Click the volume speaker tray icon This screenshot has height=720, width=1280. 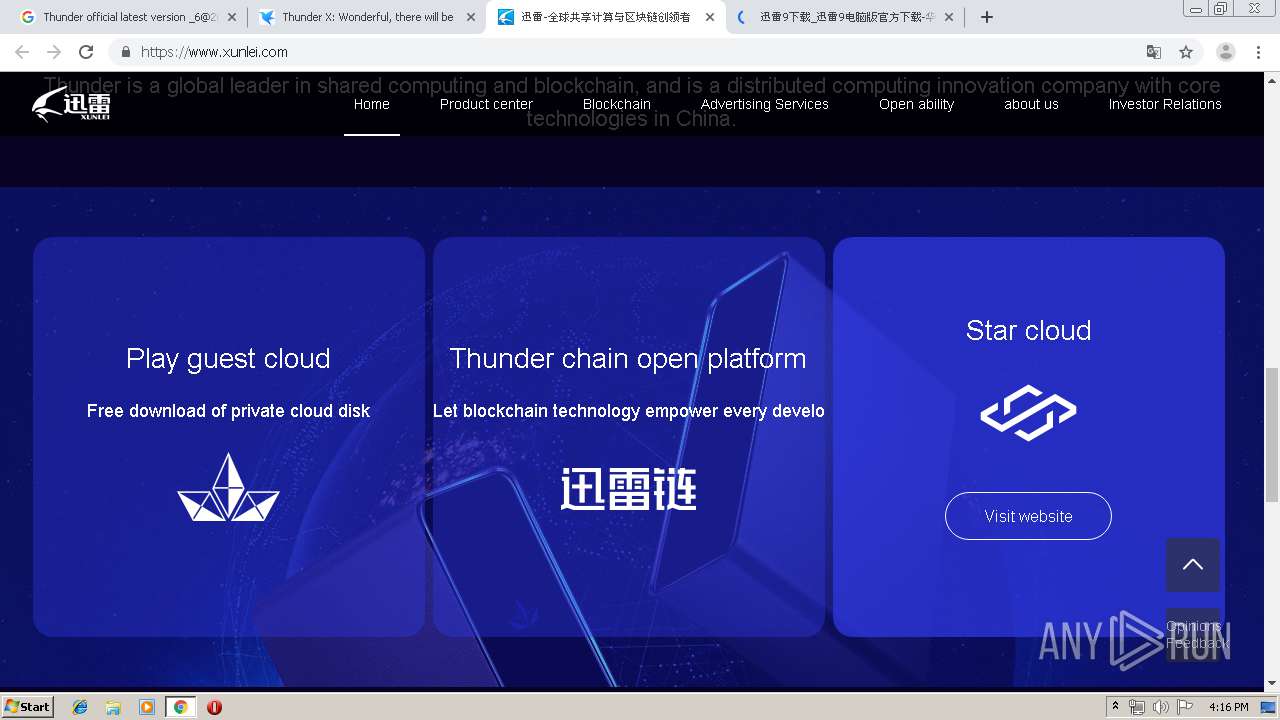coord(1160,707)
